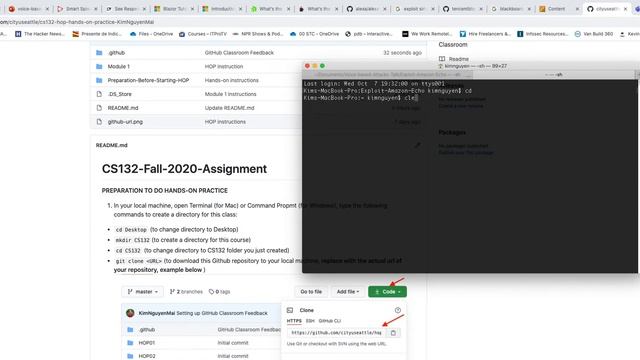Select the SSH clone tab in README screenshot

point(310,321)
